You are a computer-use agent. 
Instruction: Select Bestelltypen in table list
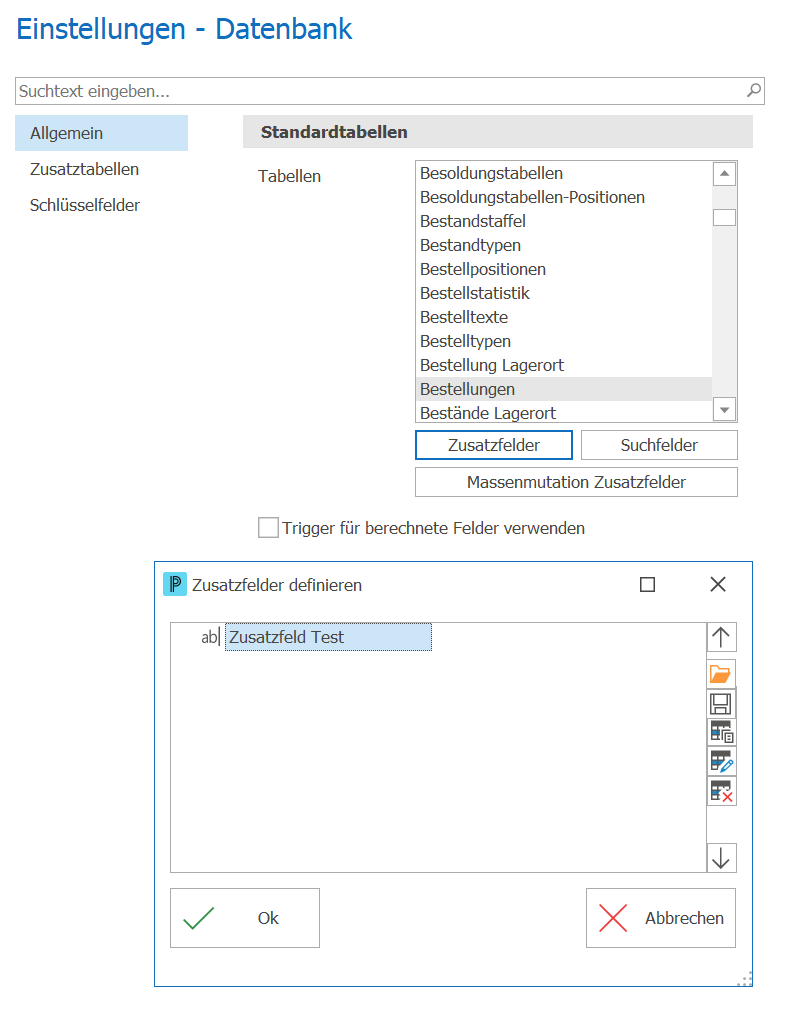click(564, 341)
